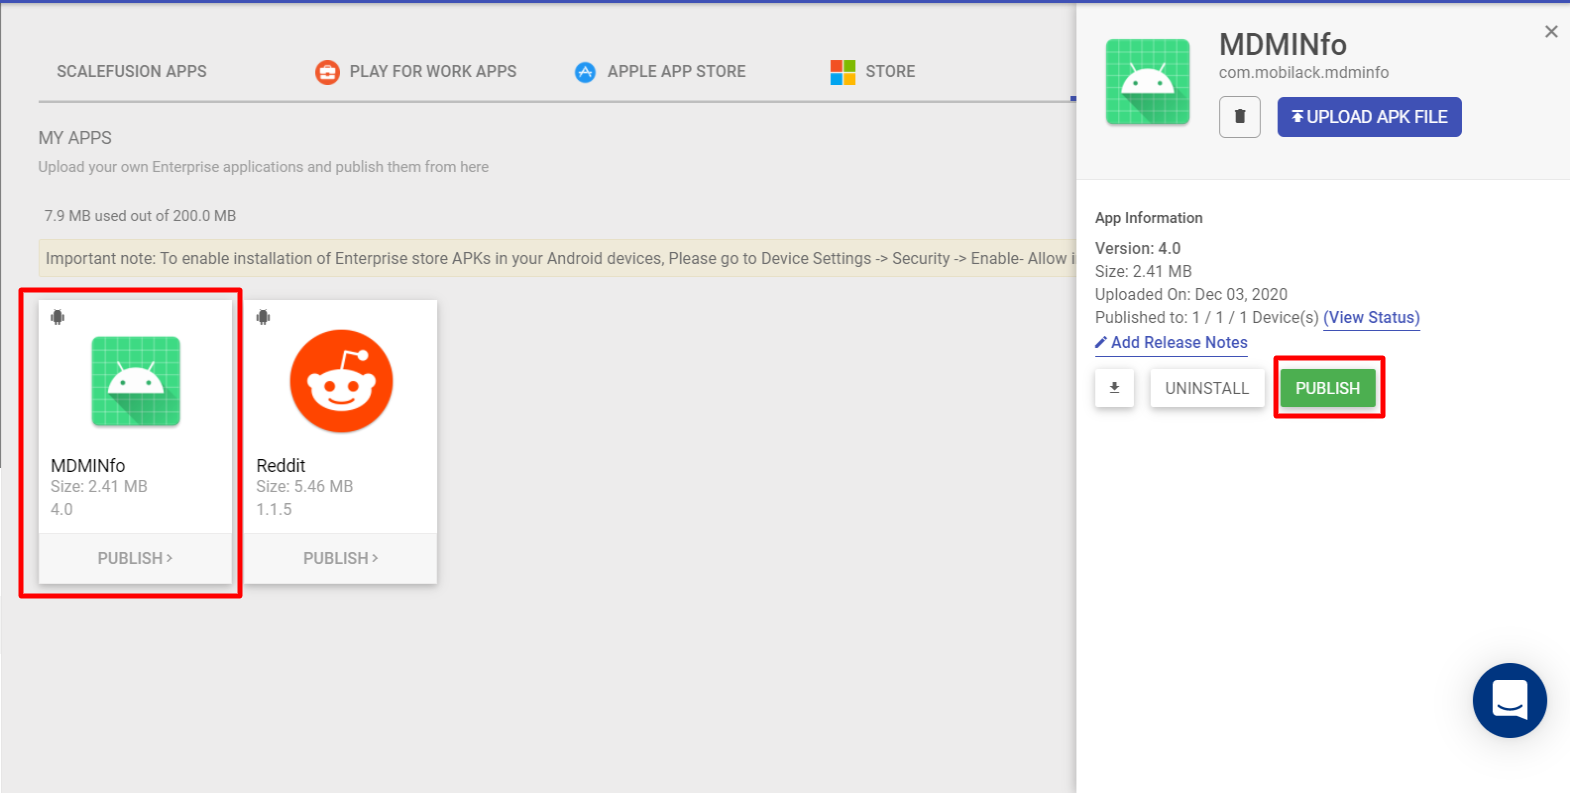1570x793 pixels.
Task: Click the Size: 2.41 MB text in details panel
Action: (1143, 271)
